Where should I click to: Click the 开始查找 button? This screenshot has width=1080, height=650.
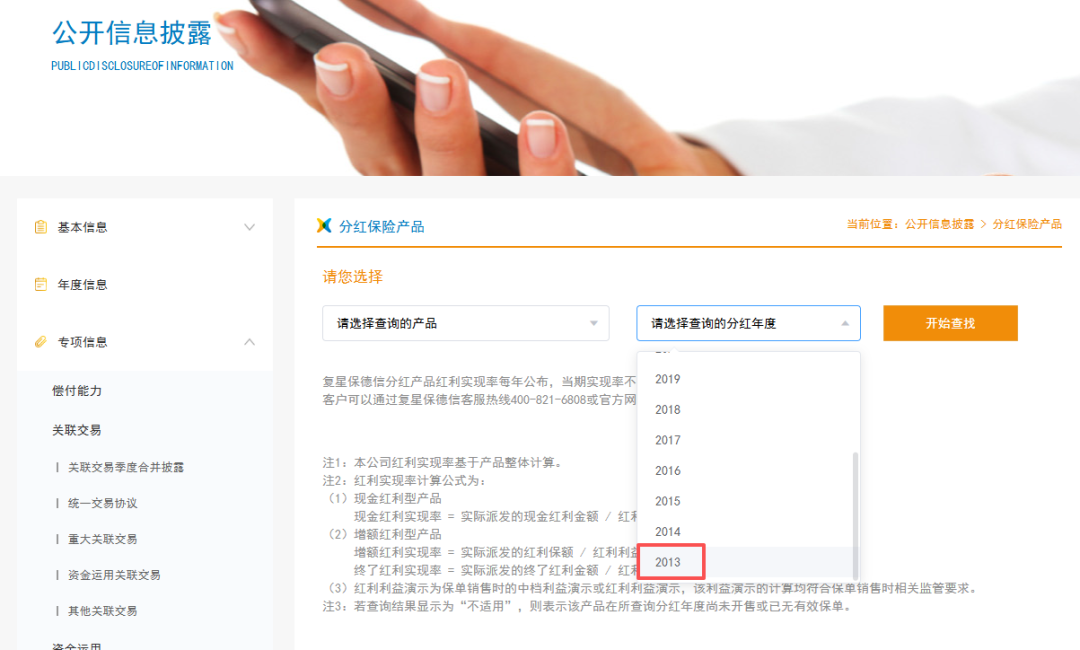[950, 323]
